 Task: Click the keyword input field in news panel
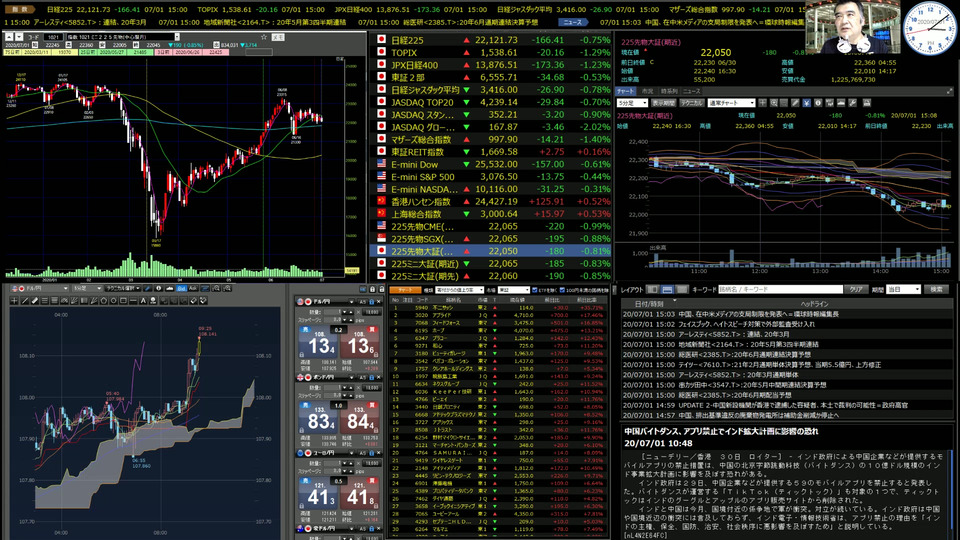click(x=780, y=289)
